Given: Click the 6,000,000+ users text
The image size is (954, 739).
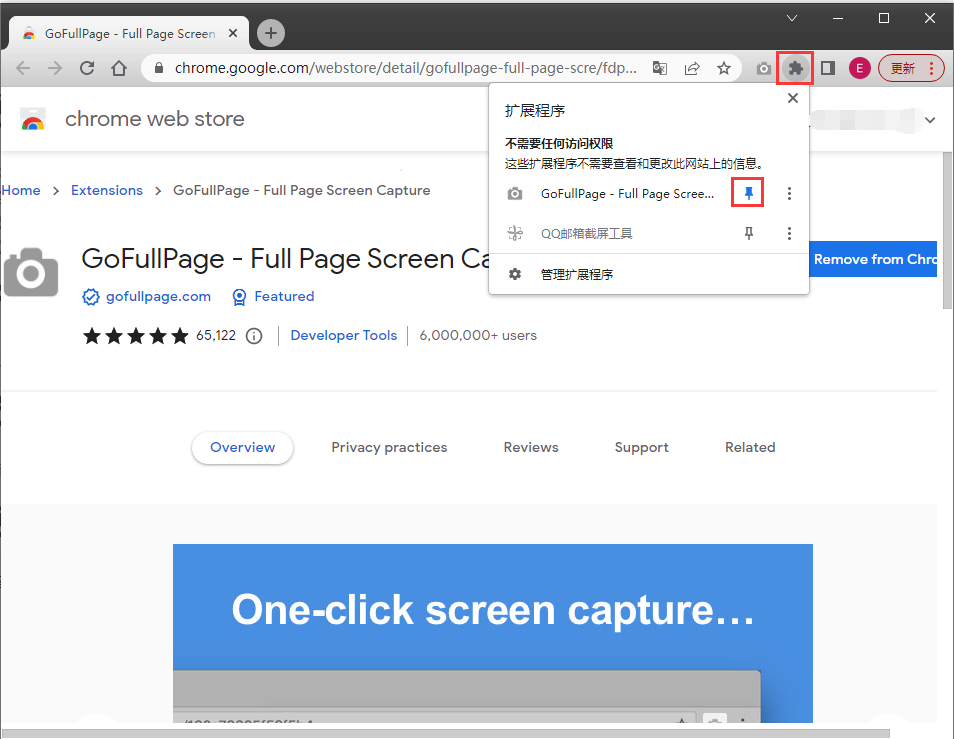Looking at the screenshot, I should (478, 335).
